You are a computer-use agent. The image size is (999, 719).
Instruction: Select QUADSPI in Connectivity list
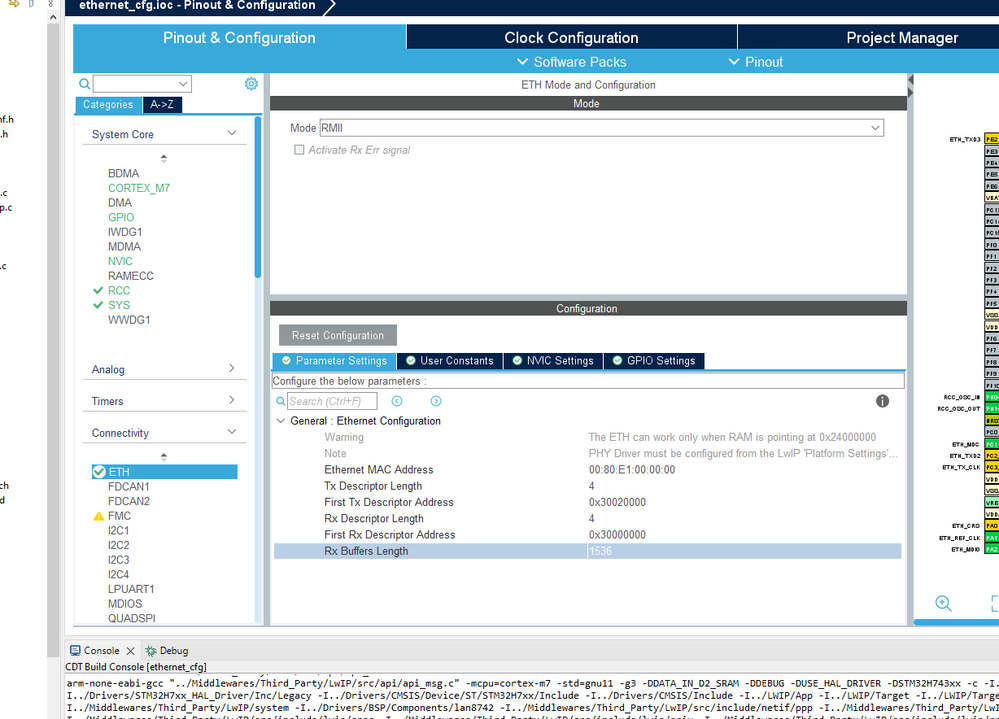(132, 618)
